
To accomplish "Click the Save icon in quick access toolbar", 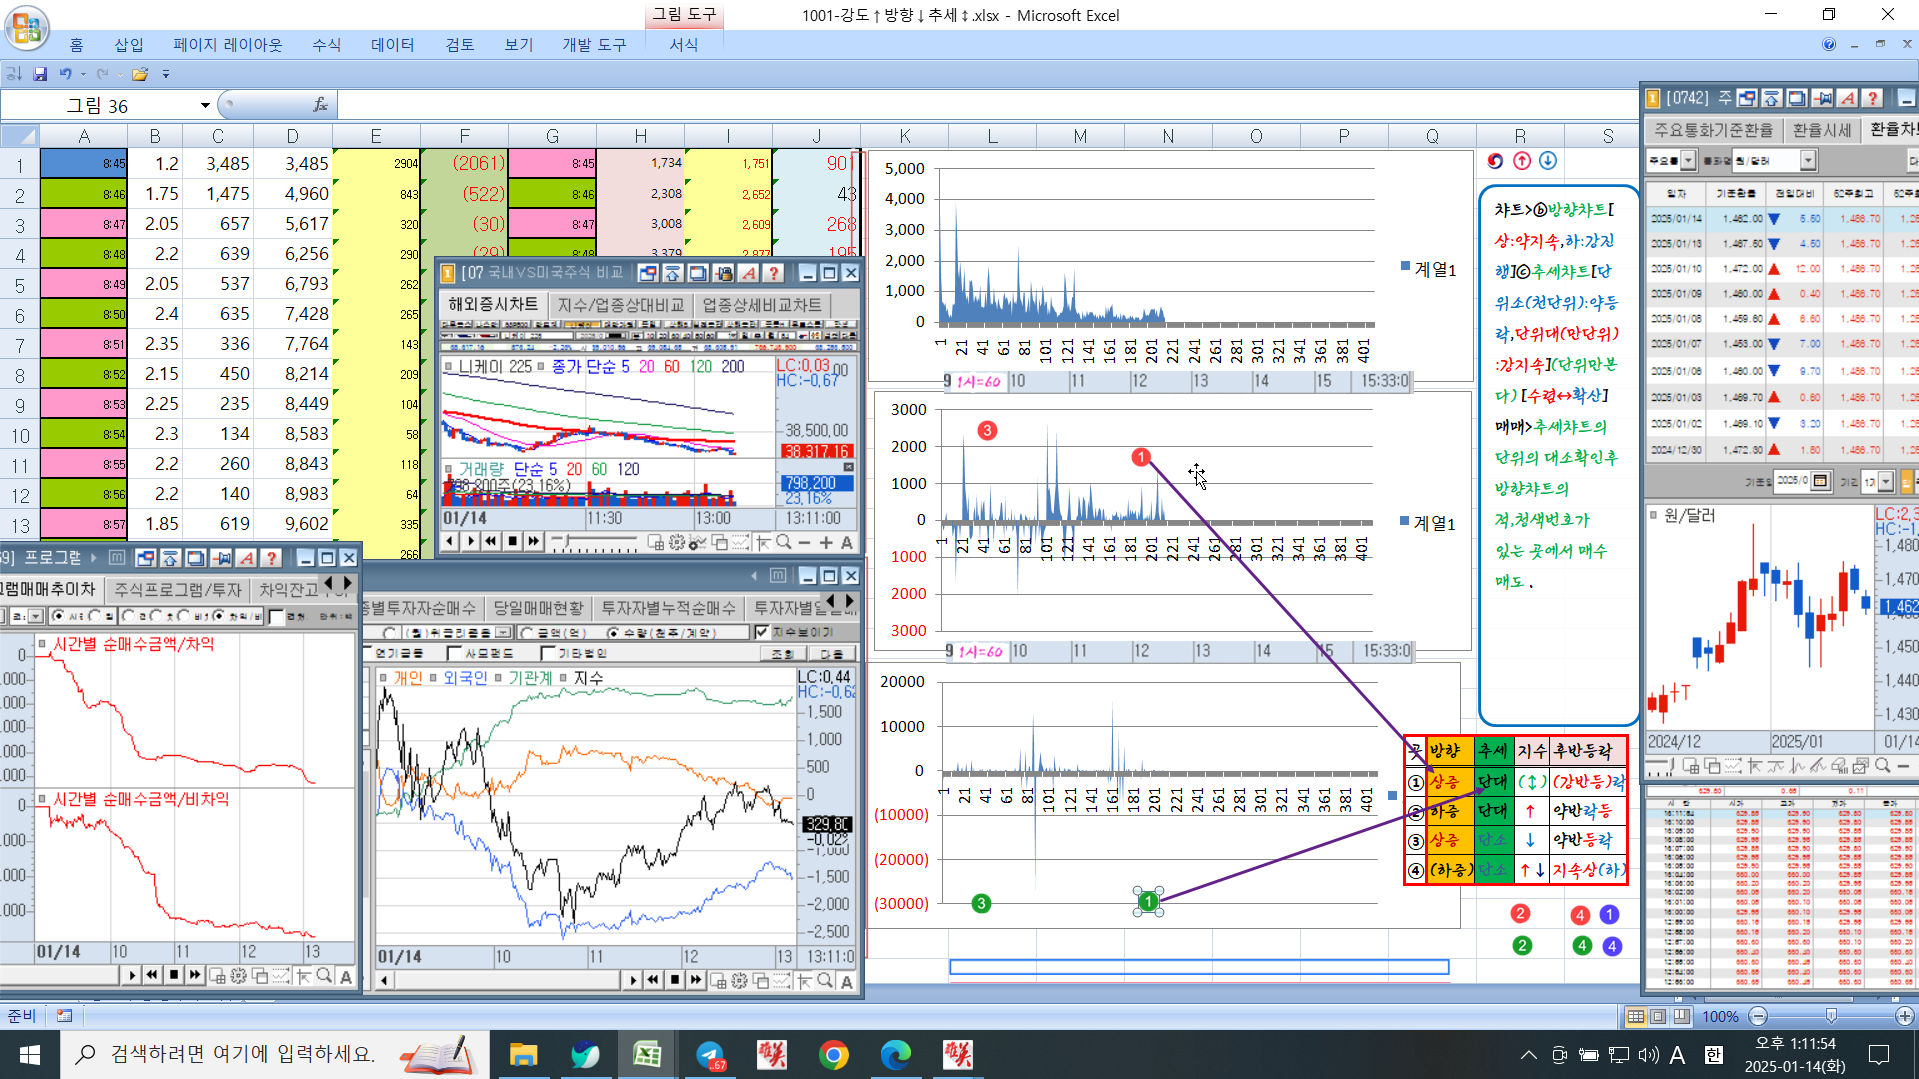I will (40, 74).
